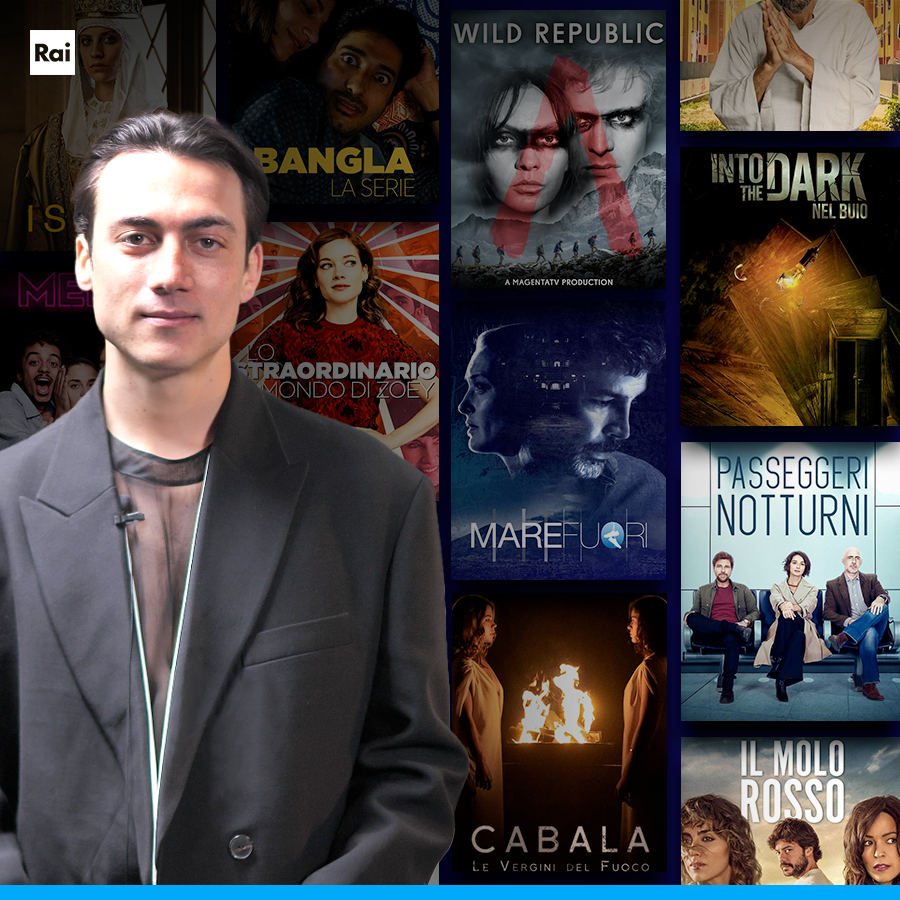Click the 'Le Vergini del Fuoco' text
This screenshot has height=900, width=900.
tap(560, 866)
